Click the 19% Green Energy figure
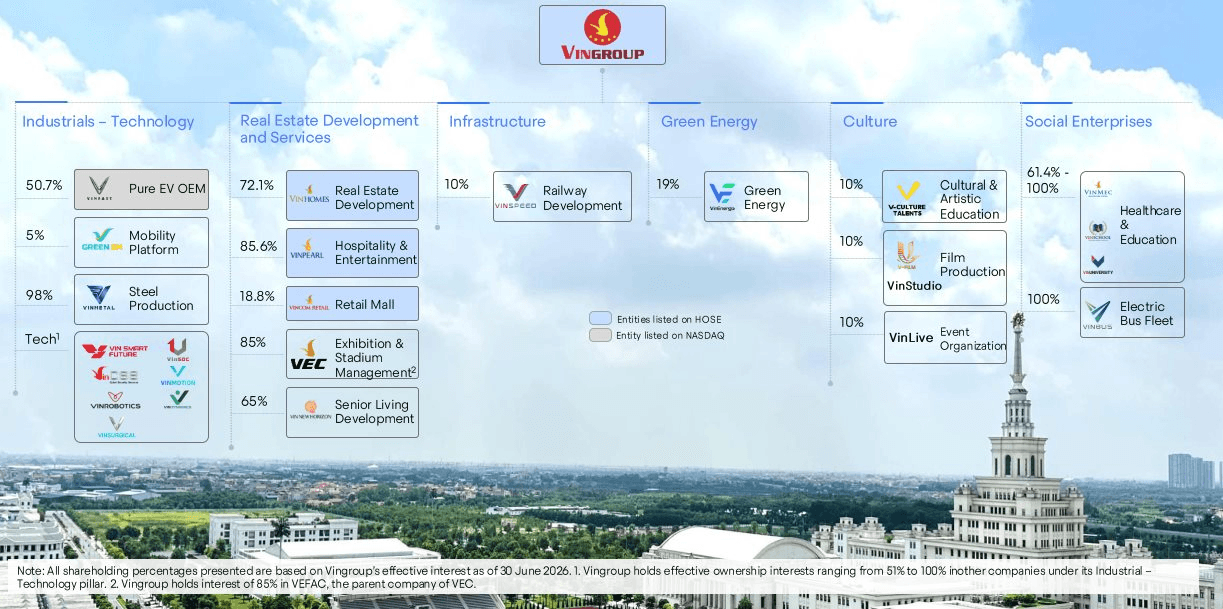Screen dimensions: 1223x609 668,184
